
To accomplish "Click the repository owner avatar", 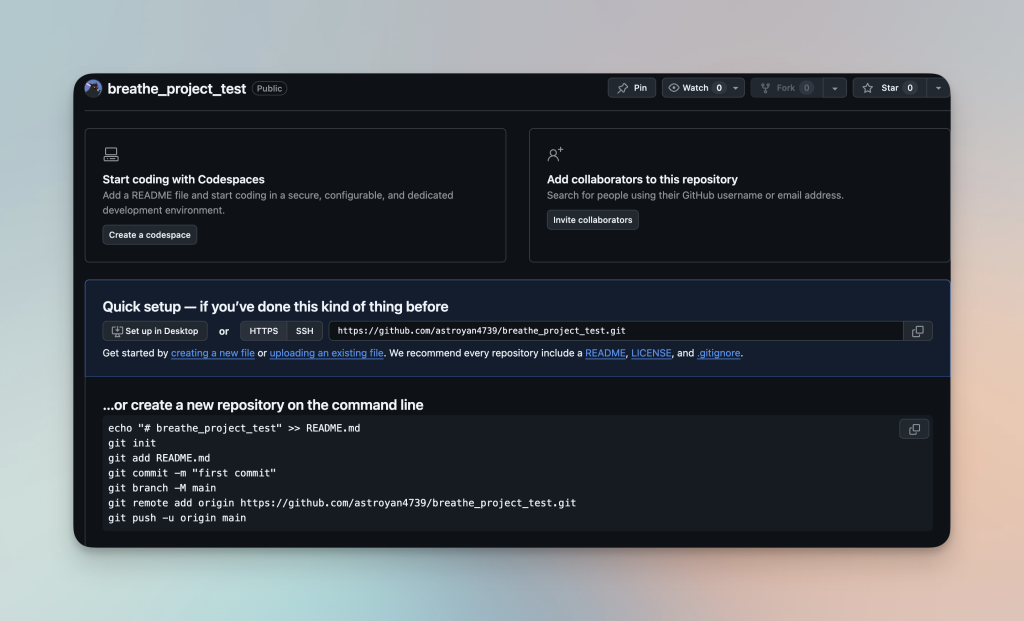I will tap(93, 88).
